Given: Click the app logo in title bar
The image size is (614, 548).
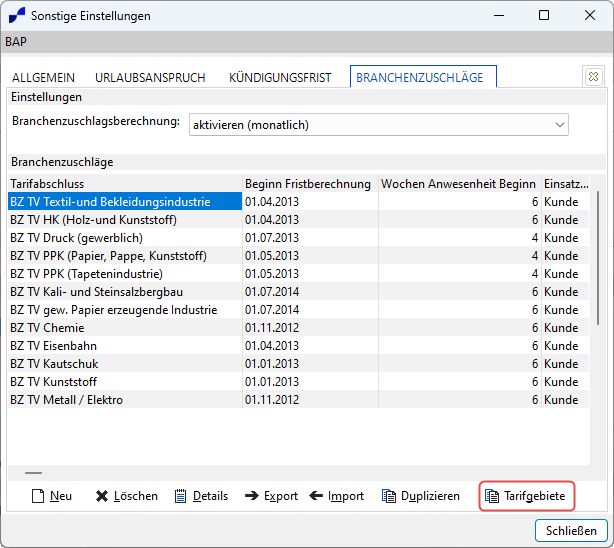Looking at the screenshot, I should (17, 16).
